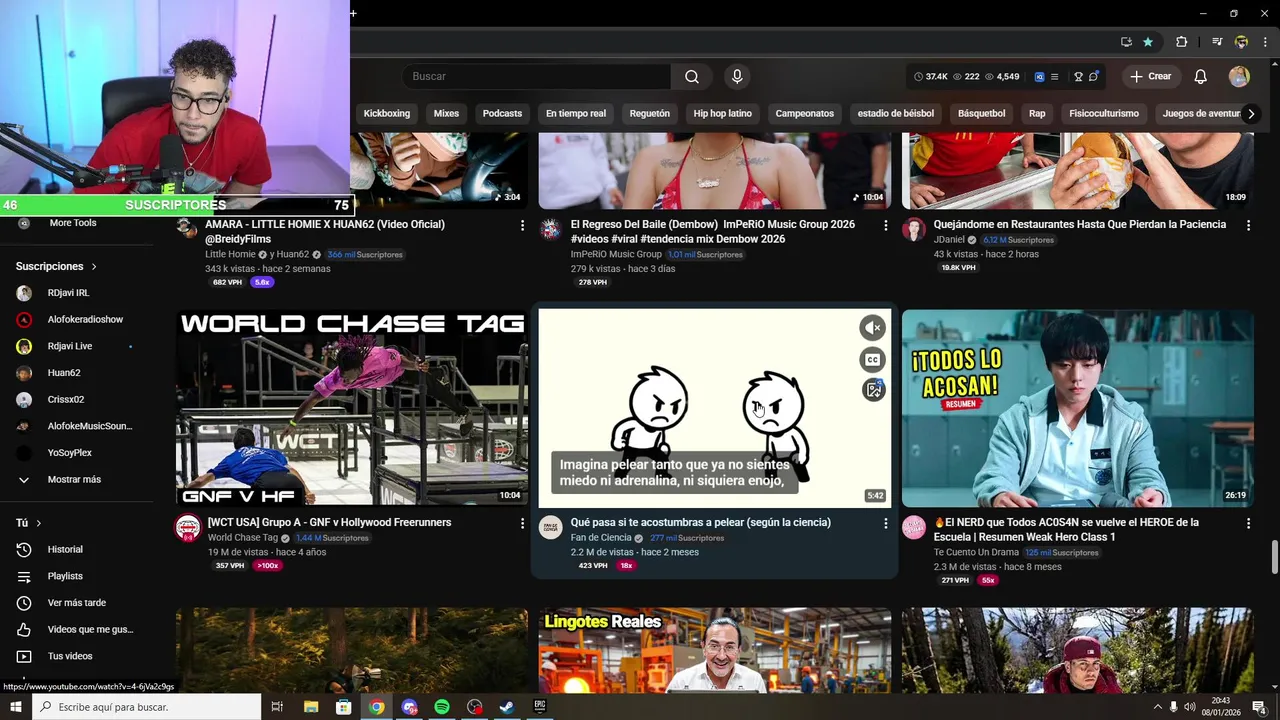Mute the preview video speaker icon
The width and height of the screenshot is (1280, 720).
pos(873,328)
